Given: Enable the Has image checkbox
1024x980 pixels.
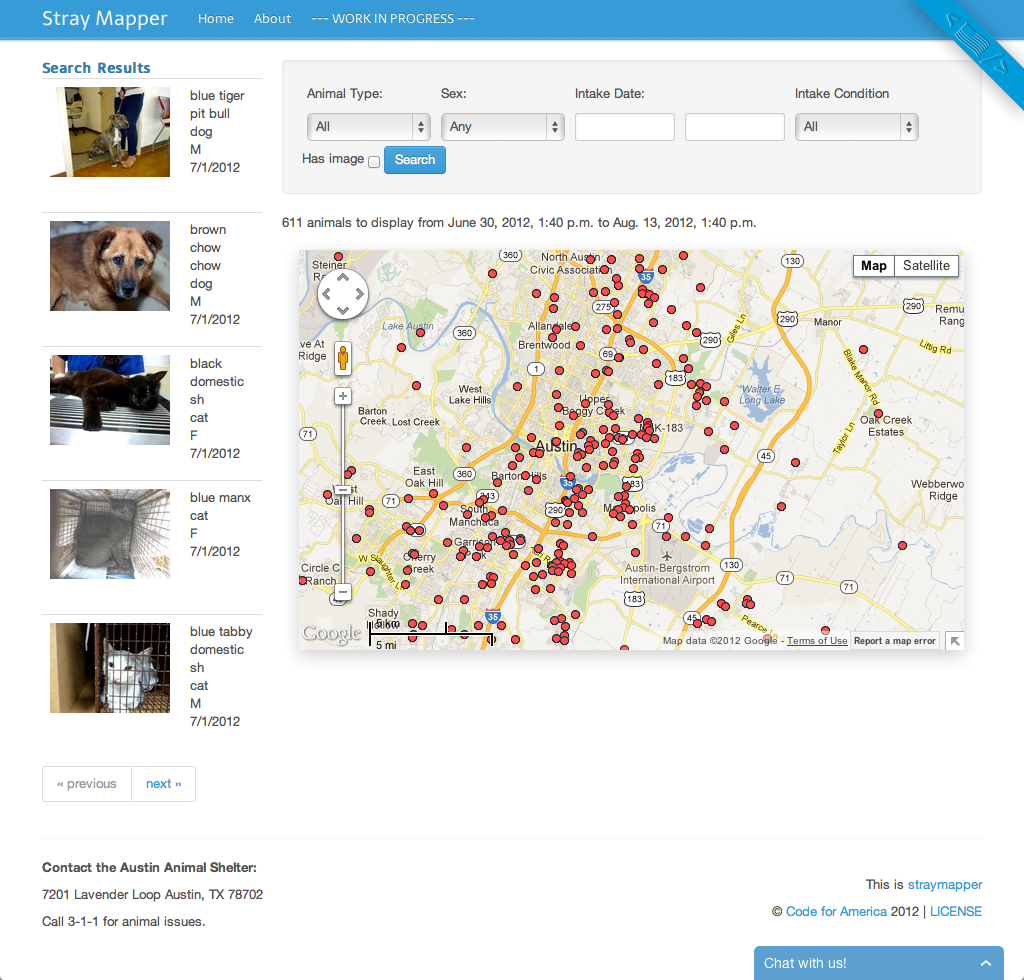Looking at the screenshot, I should pyautogui.click(x=374, y=162).
